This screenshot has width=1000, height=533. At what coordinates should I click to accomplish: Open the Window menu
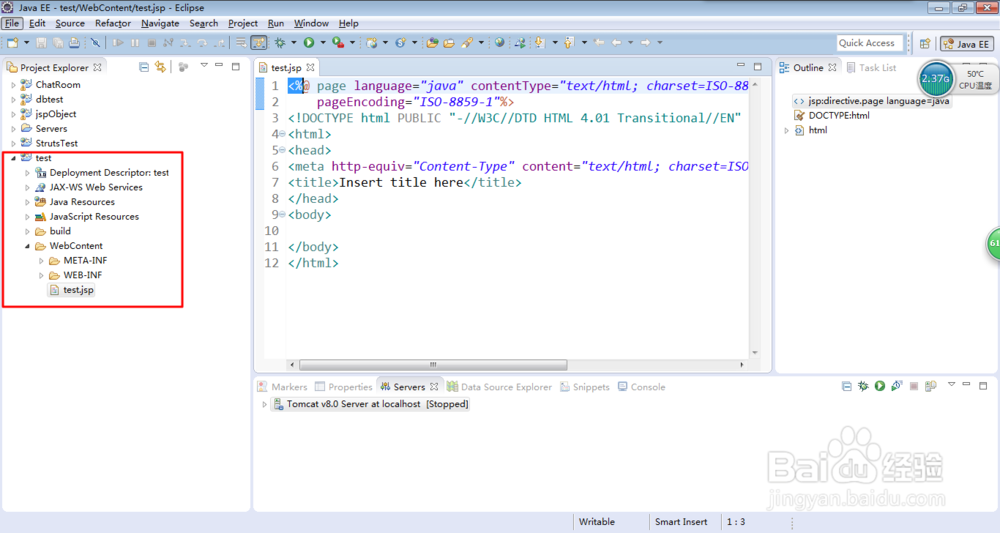tap(311, 24)
